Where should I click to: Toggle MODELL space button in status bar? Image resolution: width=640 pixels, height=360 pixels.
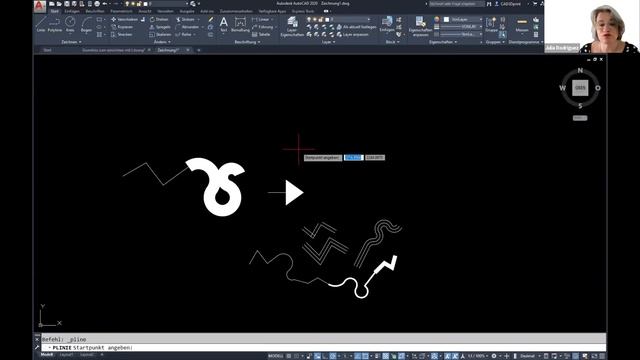pos(276,356)
